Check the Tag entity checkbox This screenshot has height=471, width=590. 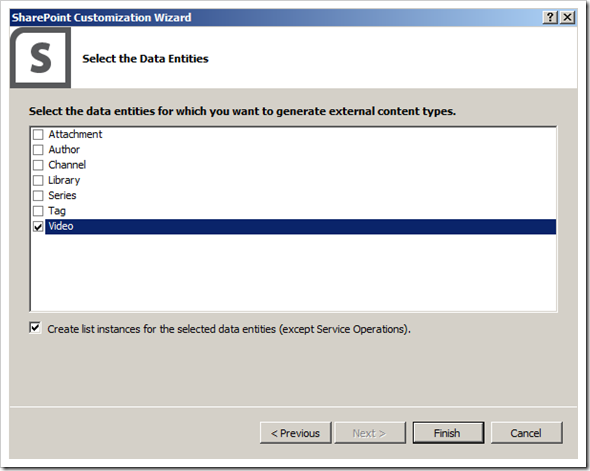(38, 211)
